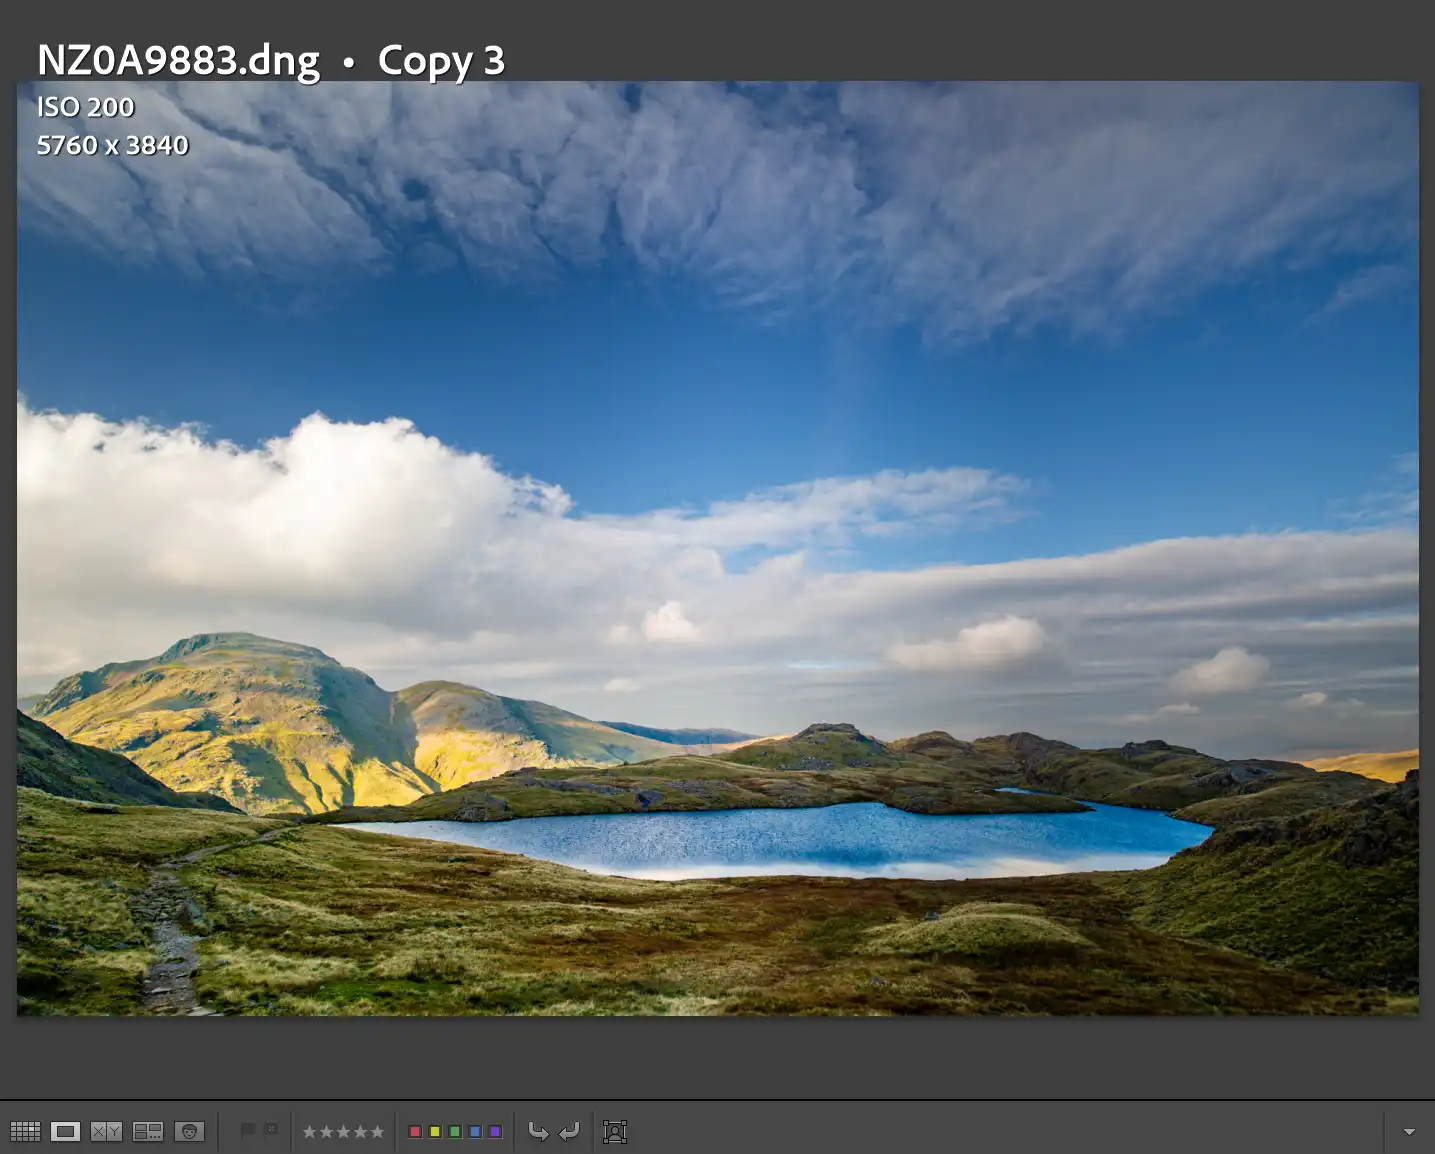
Task: Click the draw face region tool
Action: coord(615,1131)
